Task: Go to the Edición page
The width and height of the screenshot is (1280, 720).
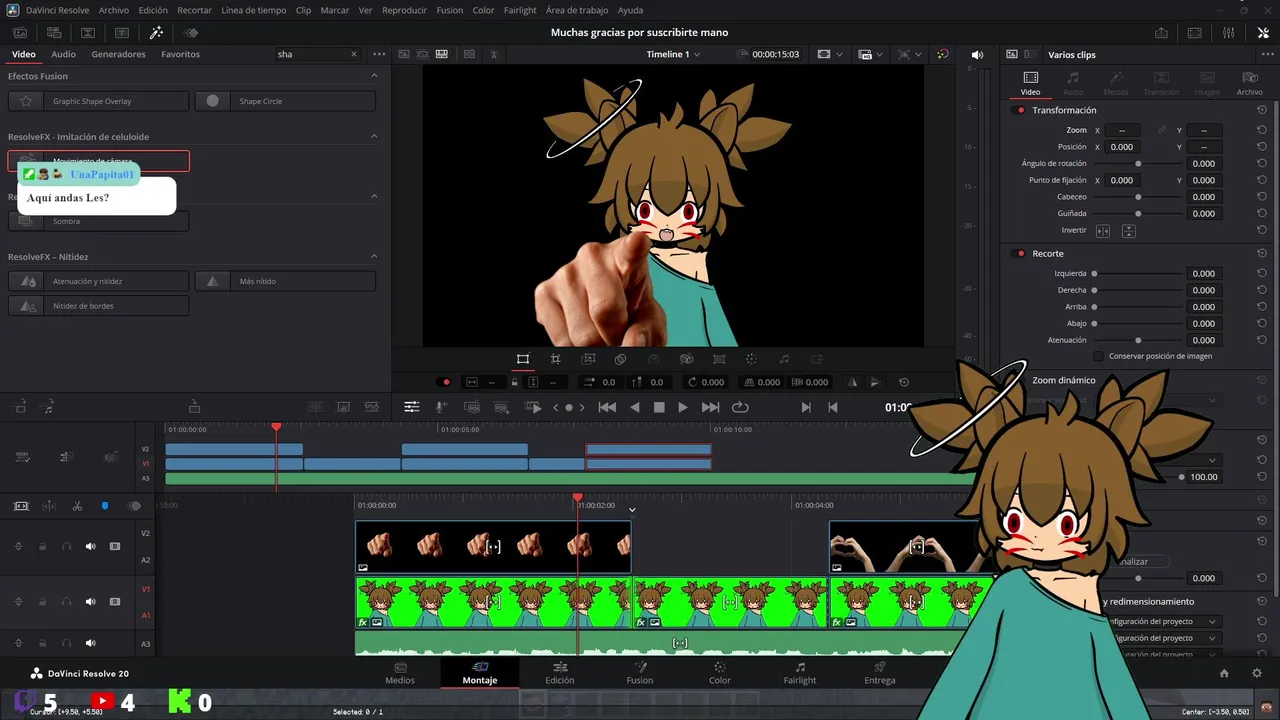Action: point(559,673)
